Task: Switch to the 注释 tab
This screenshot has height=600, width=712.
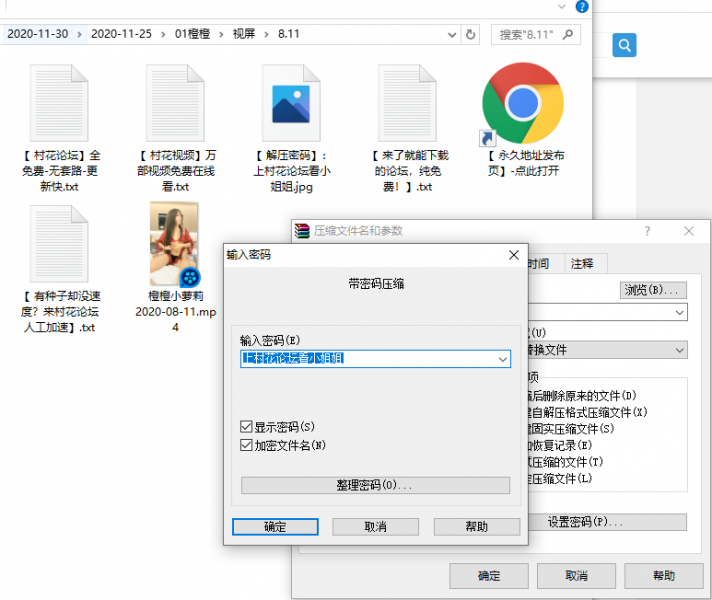Action: point(582,264)
